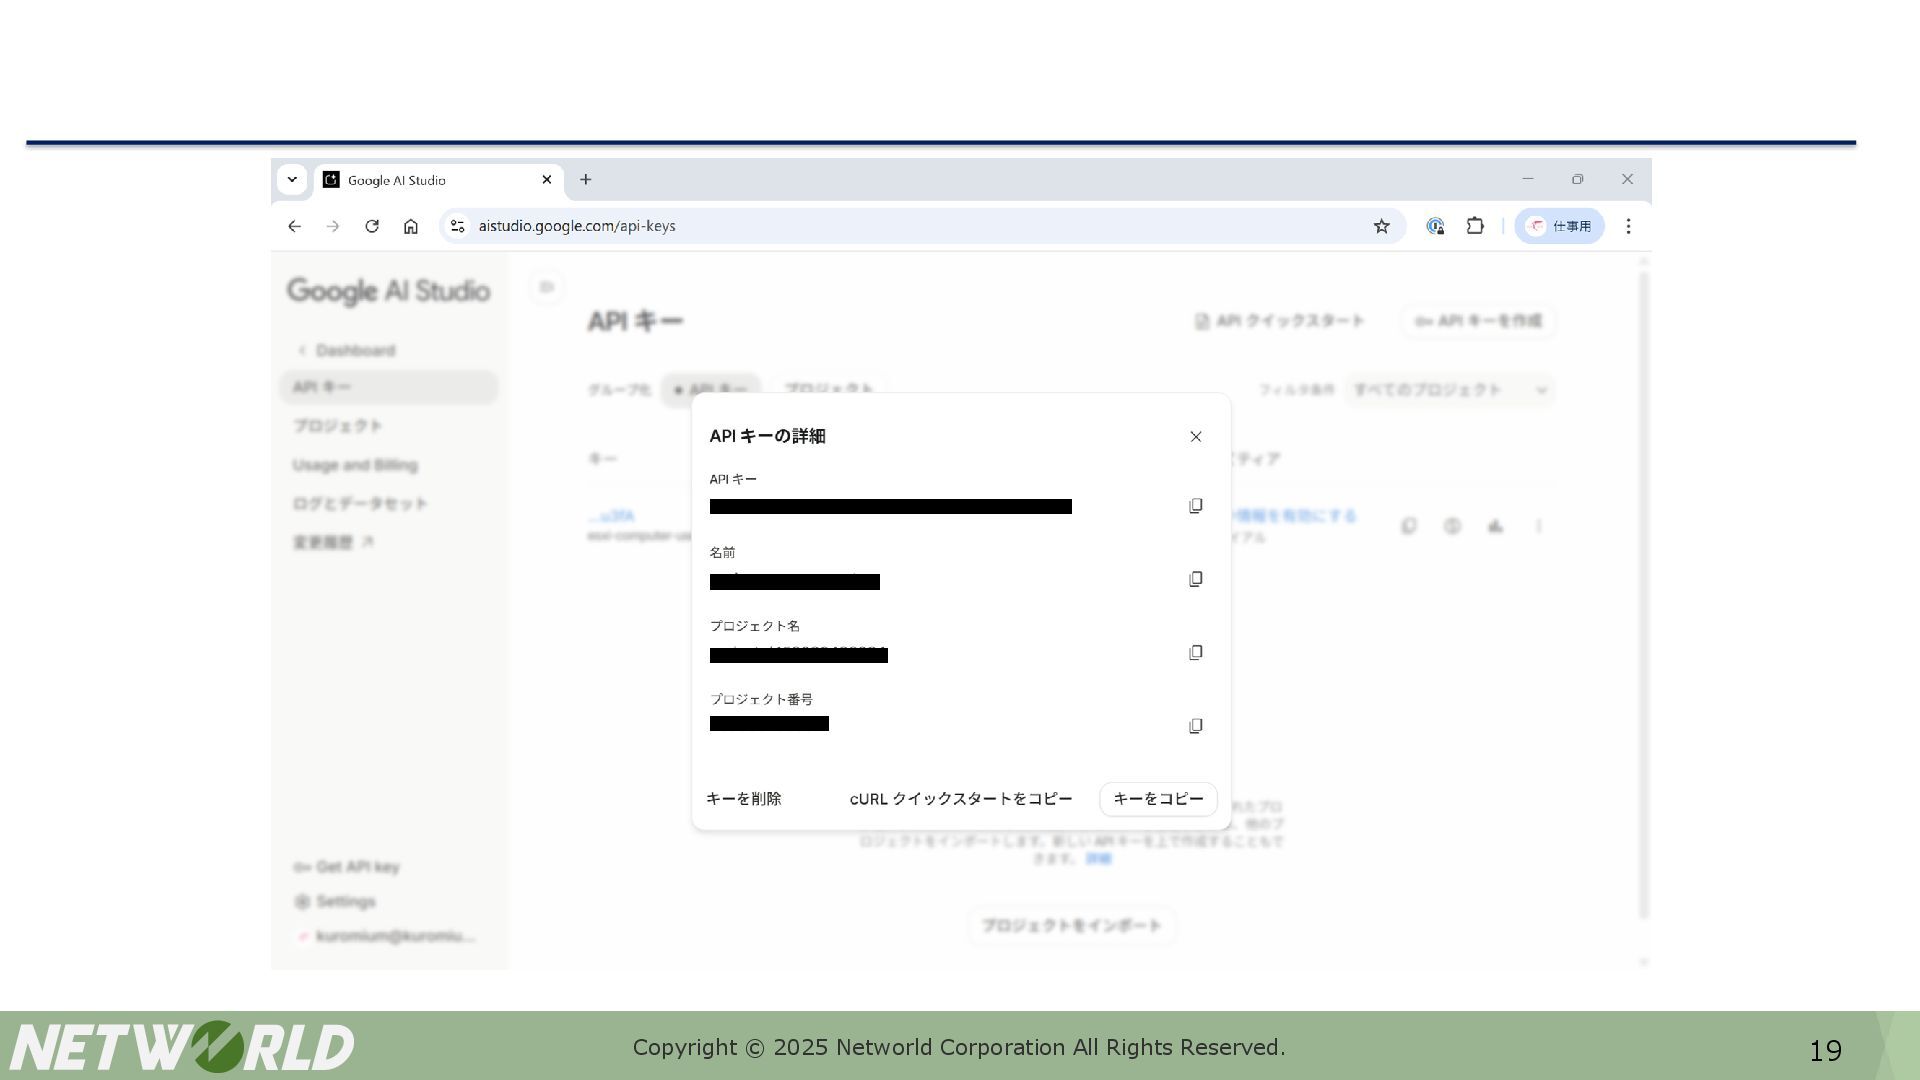
Task: Open a new browser tab
Action: [x=586, y=180]
